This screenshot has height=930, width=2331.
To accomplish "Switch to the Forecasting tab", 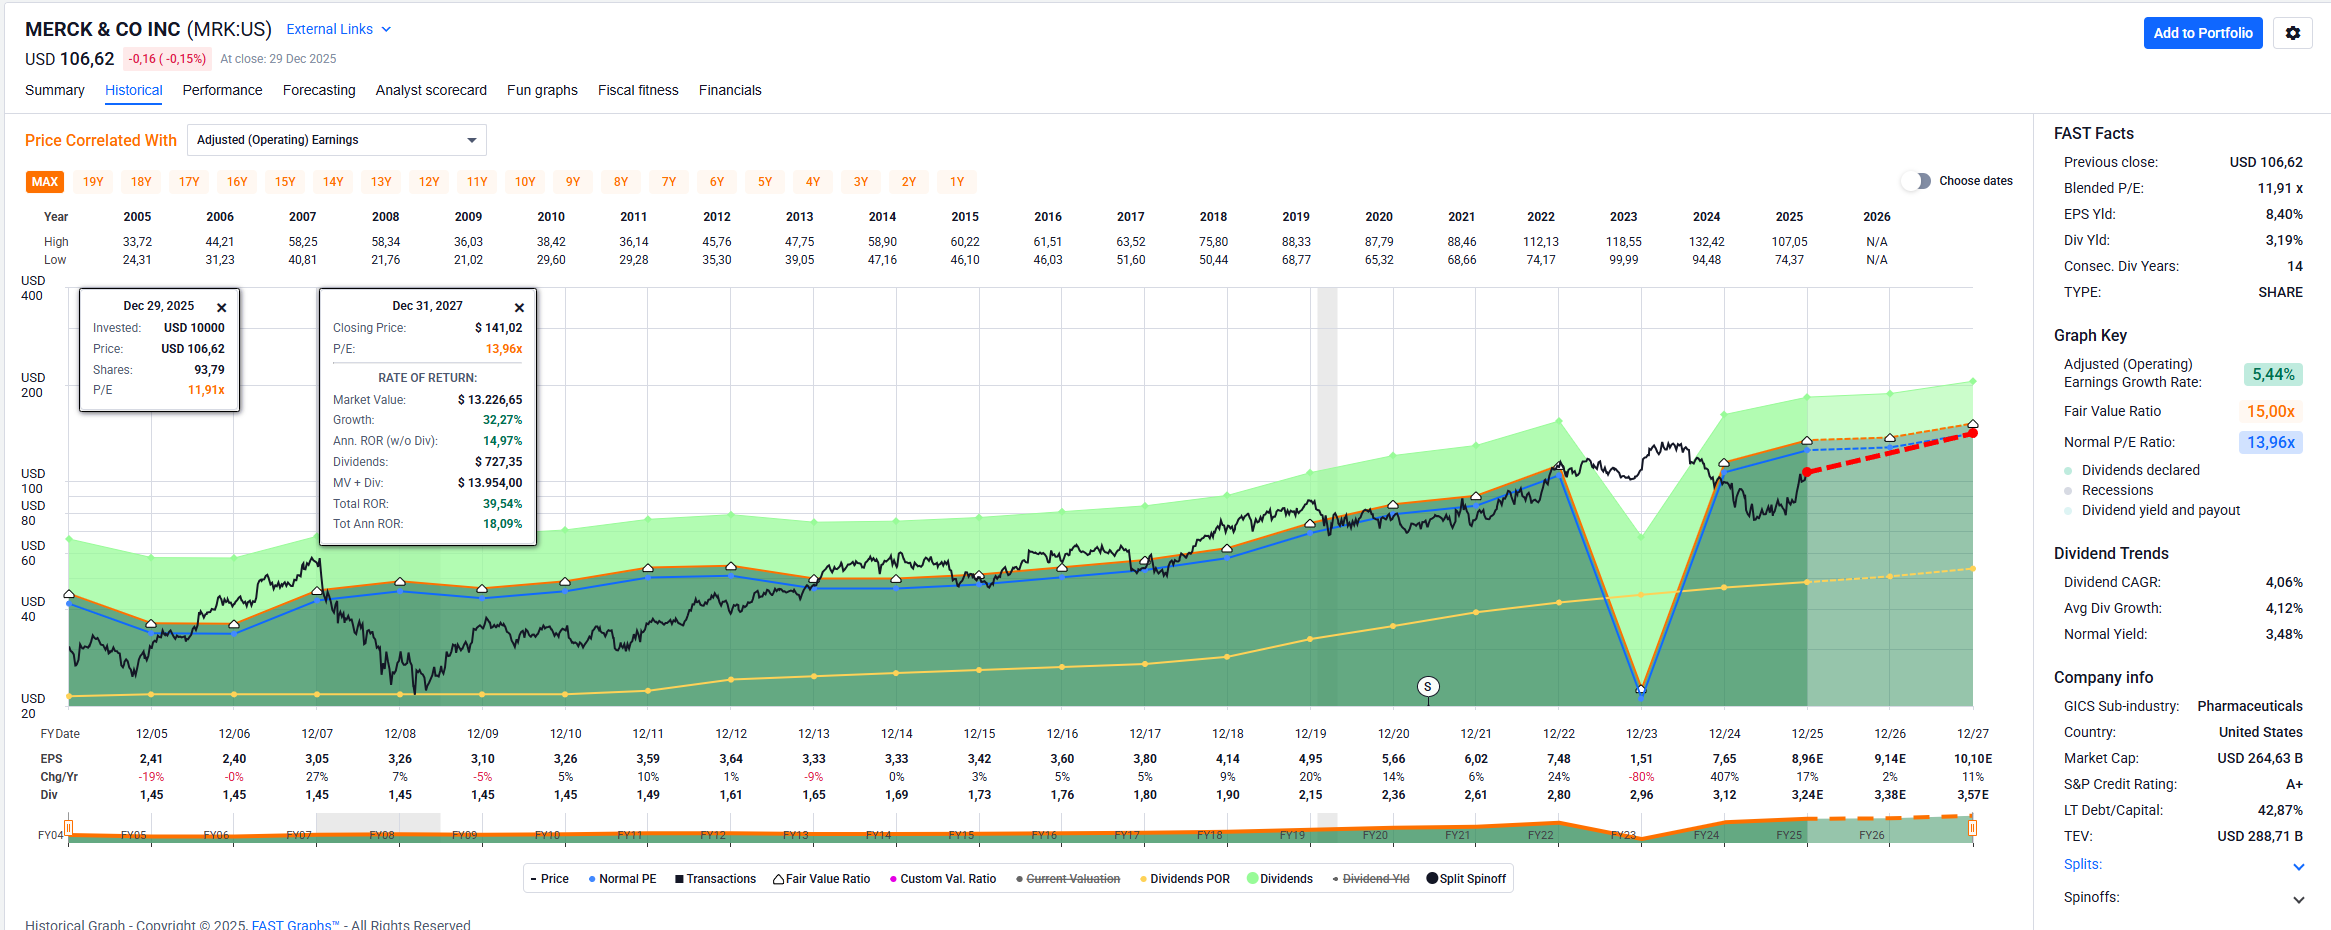I will point(319,90).
